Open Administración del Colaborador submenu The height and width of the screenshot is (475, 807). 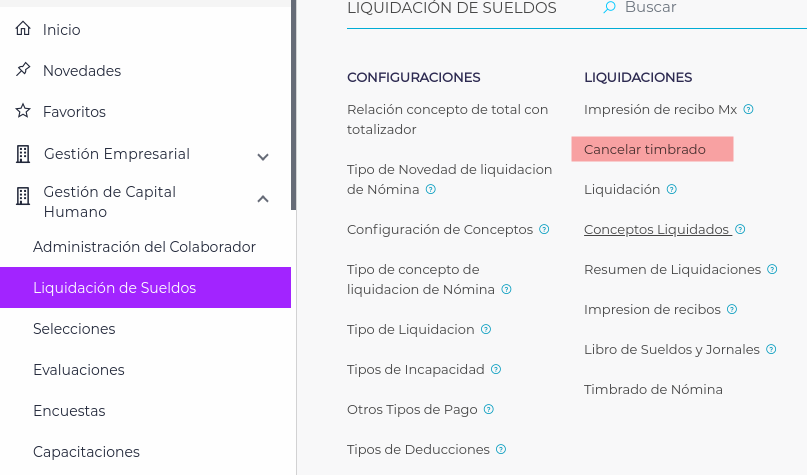144,247
